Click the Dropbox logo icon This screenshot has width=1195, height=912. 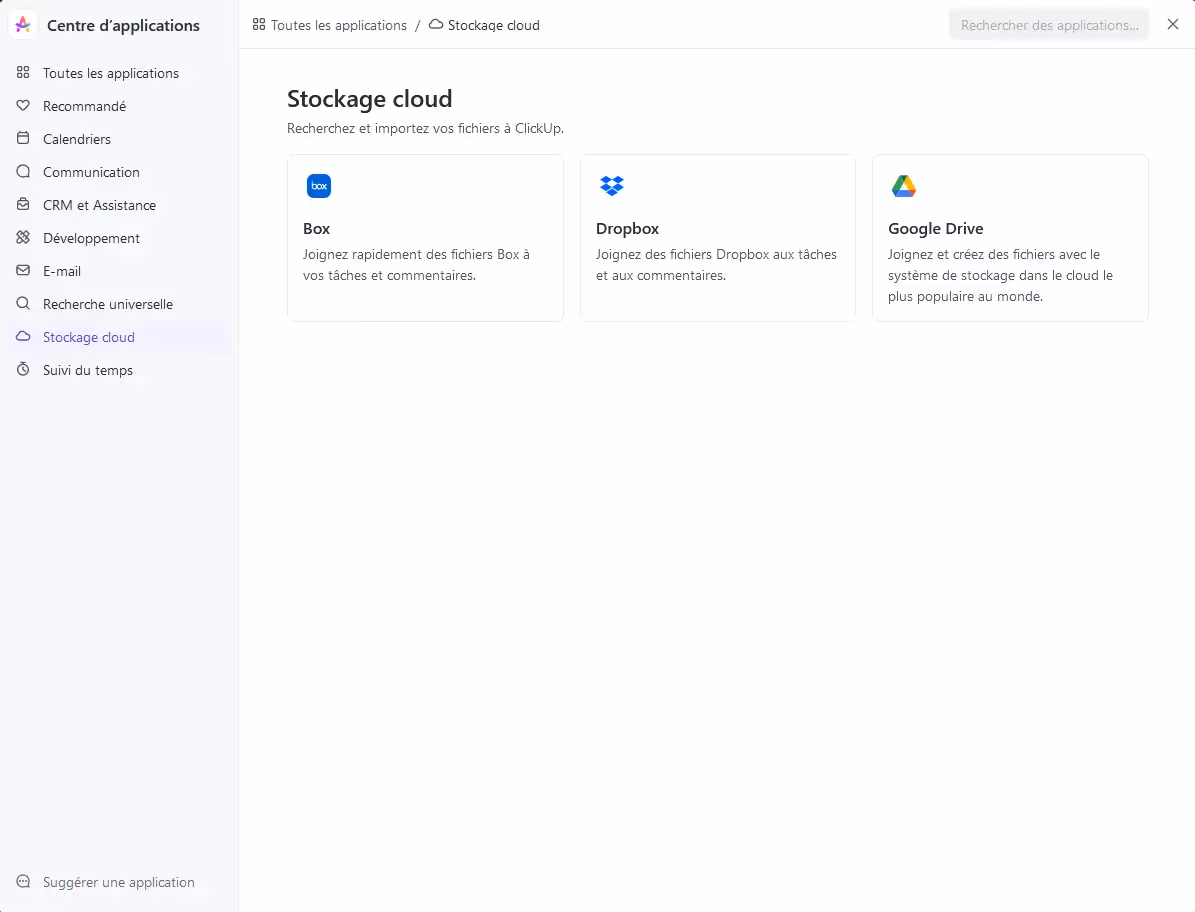coord(611,186)
